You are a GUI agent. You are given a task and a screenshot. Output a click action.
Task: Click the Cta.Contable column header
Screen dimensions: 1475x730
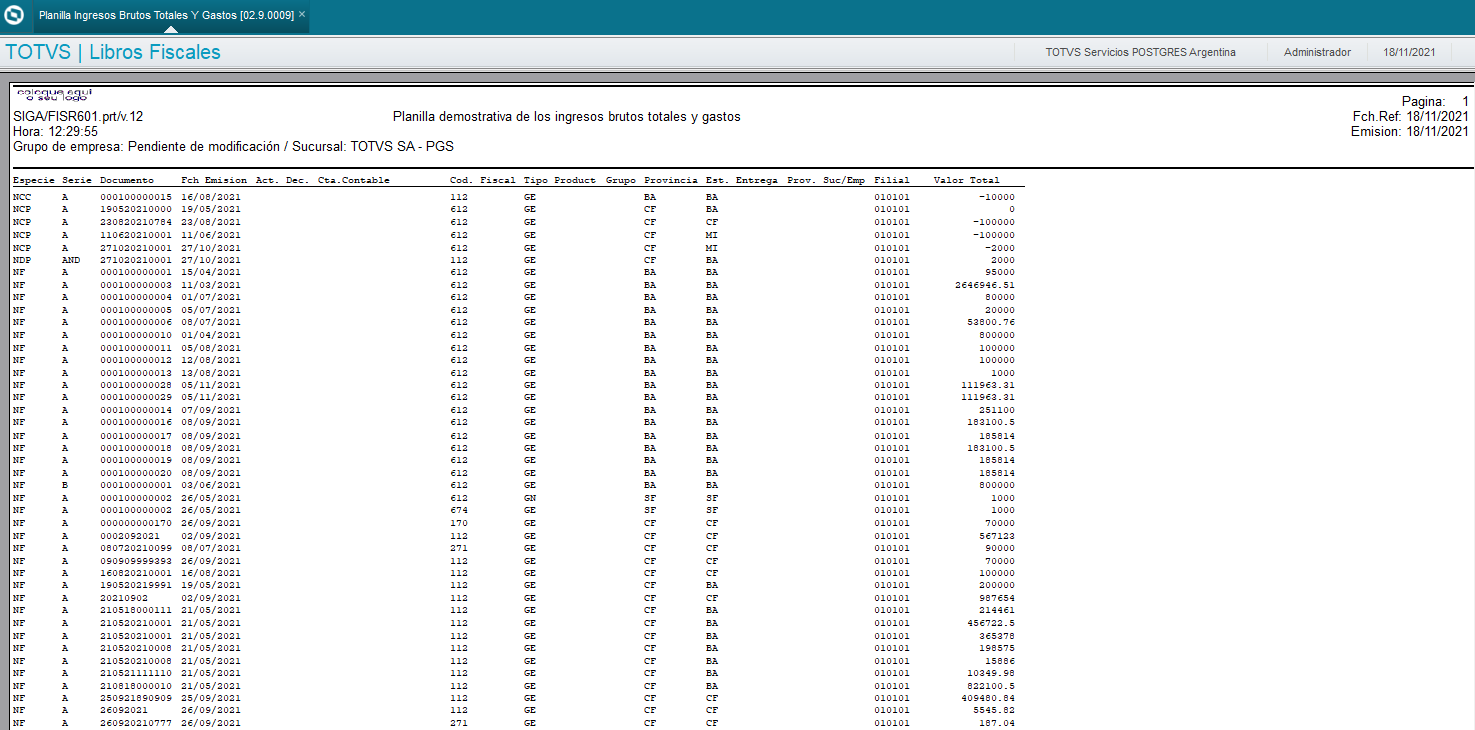click(353, 181)
